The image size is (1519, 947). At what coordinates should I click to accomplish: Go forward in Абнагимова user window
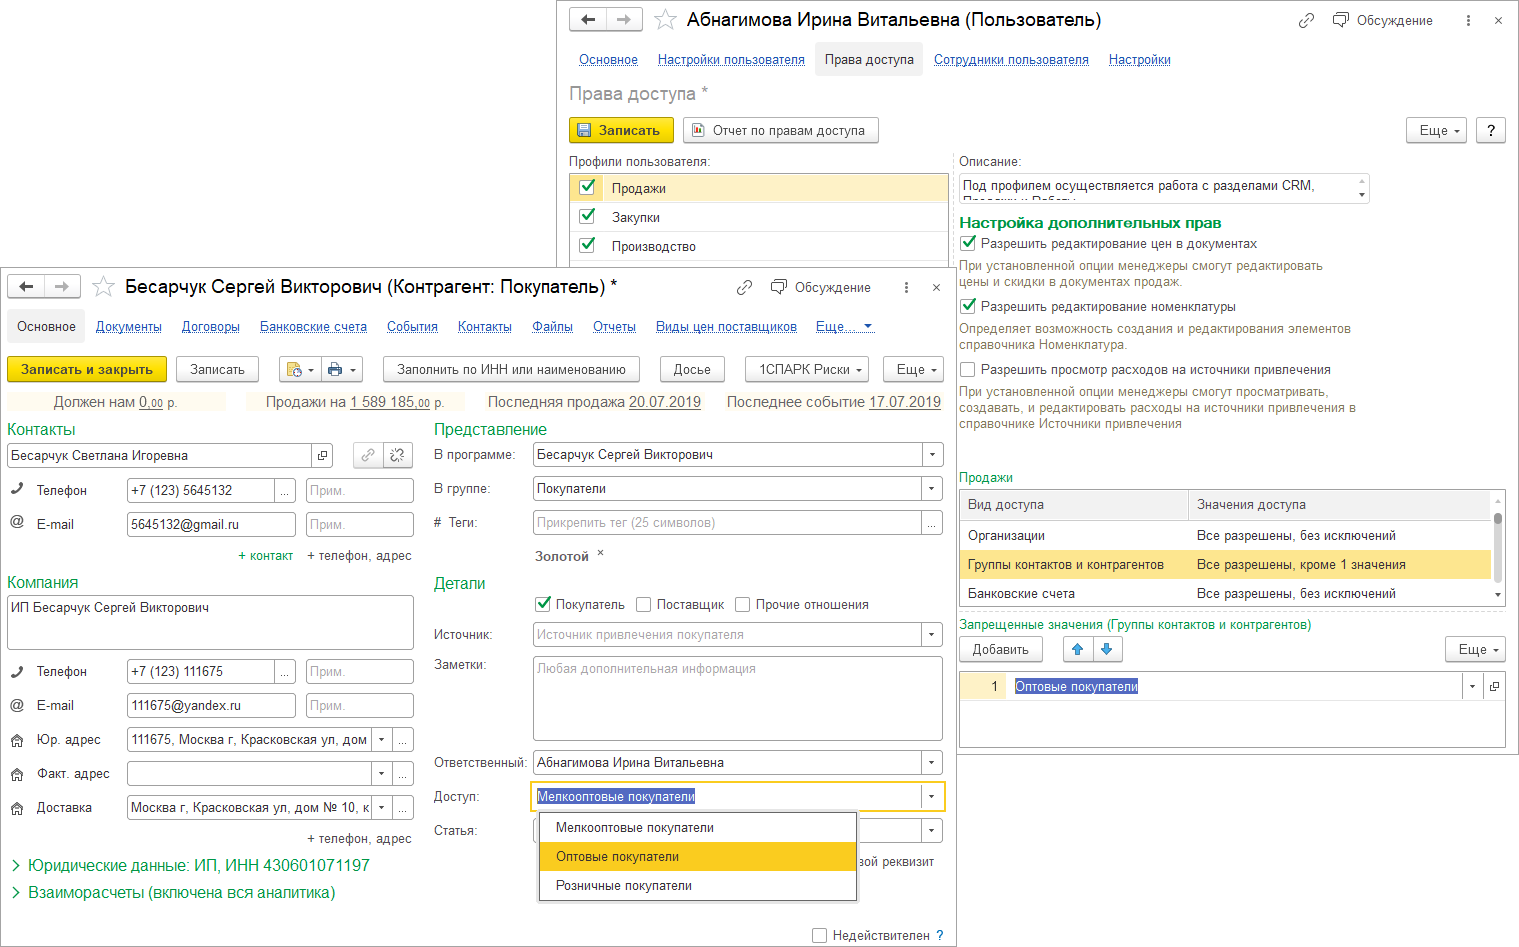click(x=624, y=20)
